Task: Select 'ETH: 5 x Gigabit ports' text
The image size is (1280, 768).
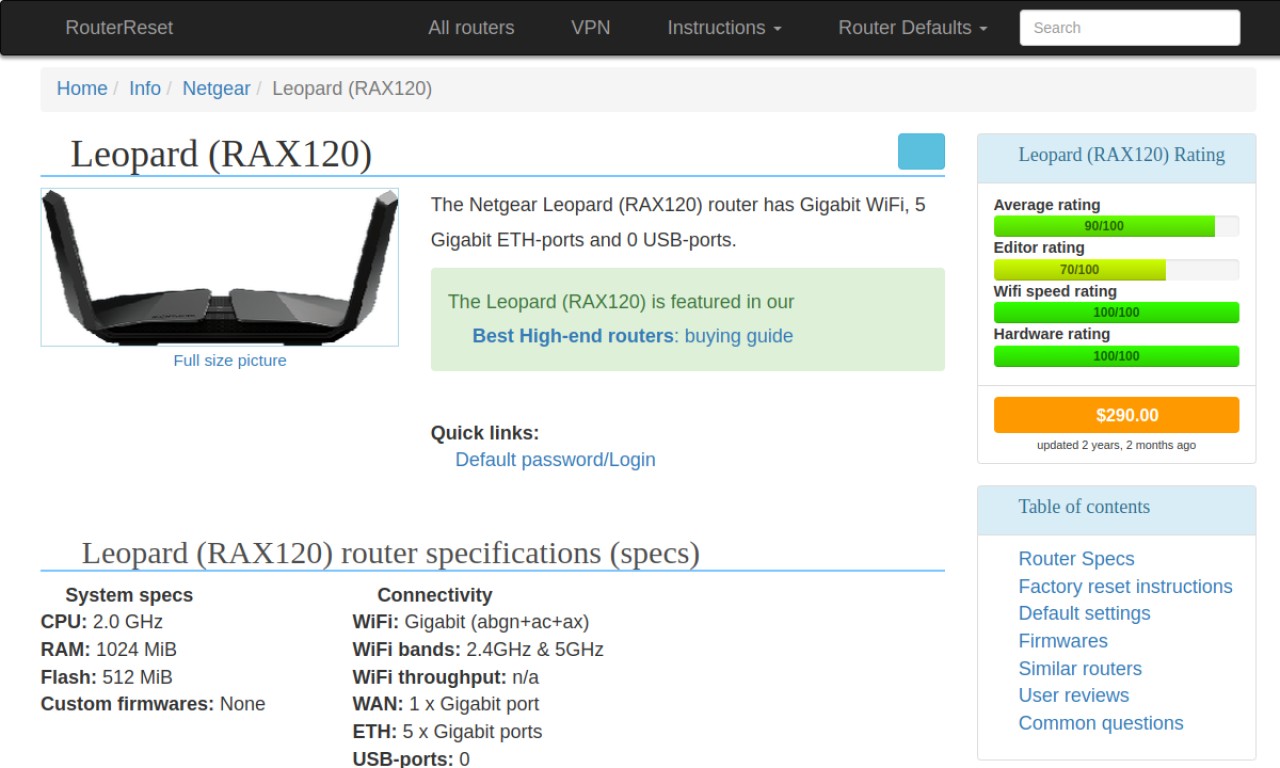Action: pos(447,731)
